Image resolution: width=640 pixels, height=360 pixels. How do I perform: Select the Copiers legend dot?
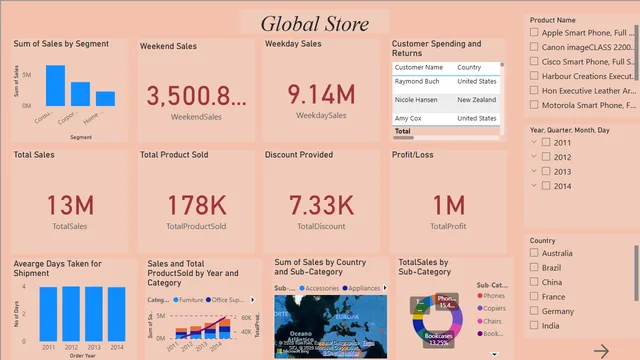[x=480, y=308]
